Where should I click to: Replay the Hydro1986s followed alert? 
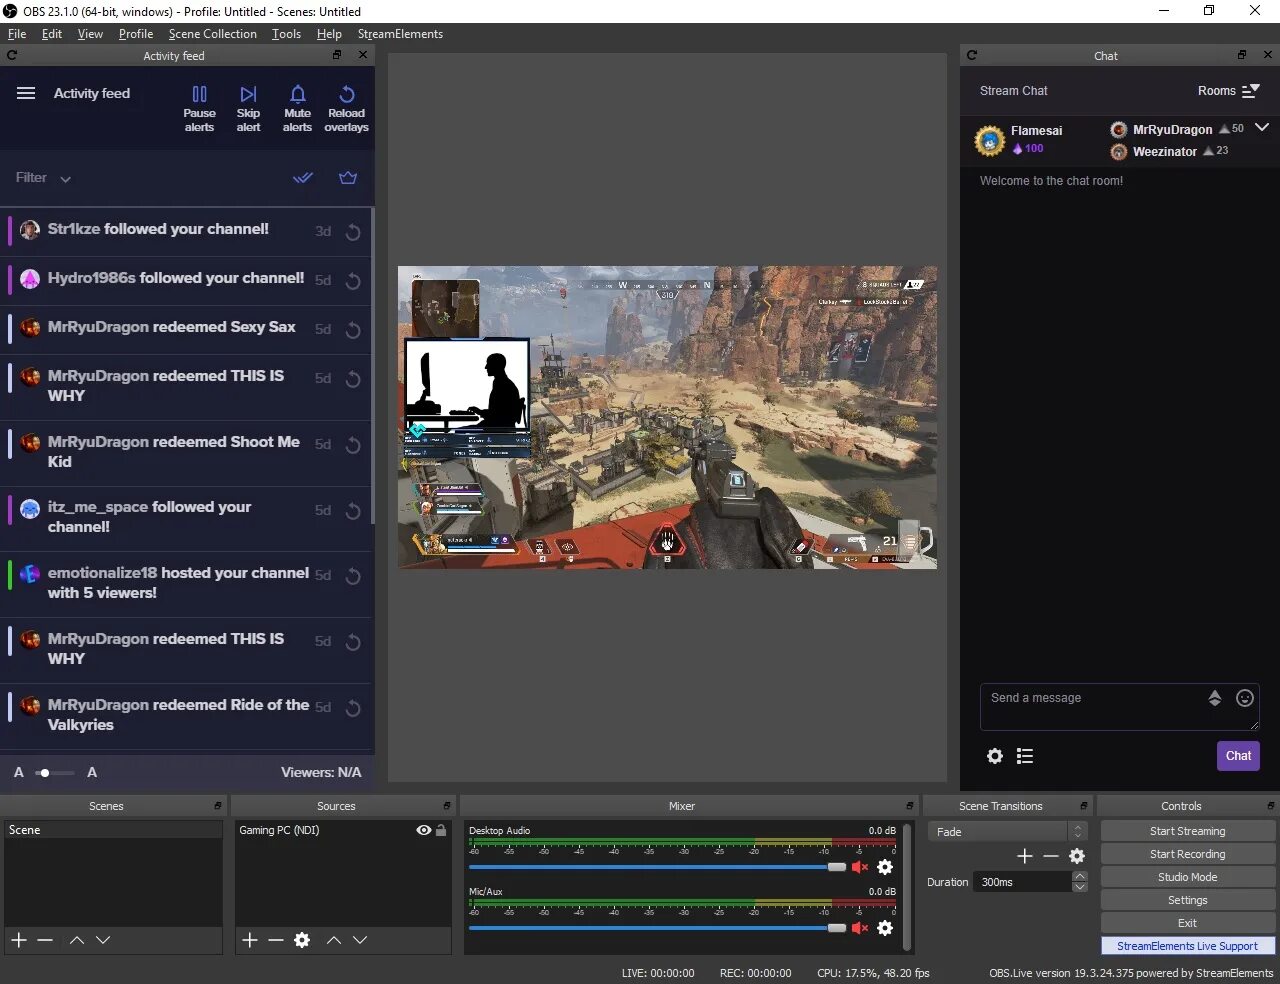[x=353, y=281]
